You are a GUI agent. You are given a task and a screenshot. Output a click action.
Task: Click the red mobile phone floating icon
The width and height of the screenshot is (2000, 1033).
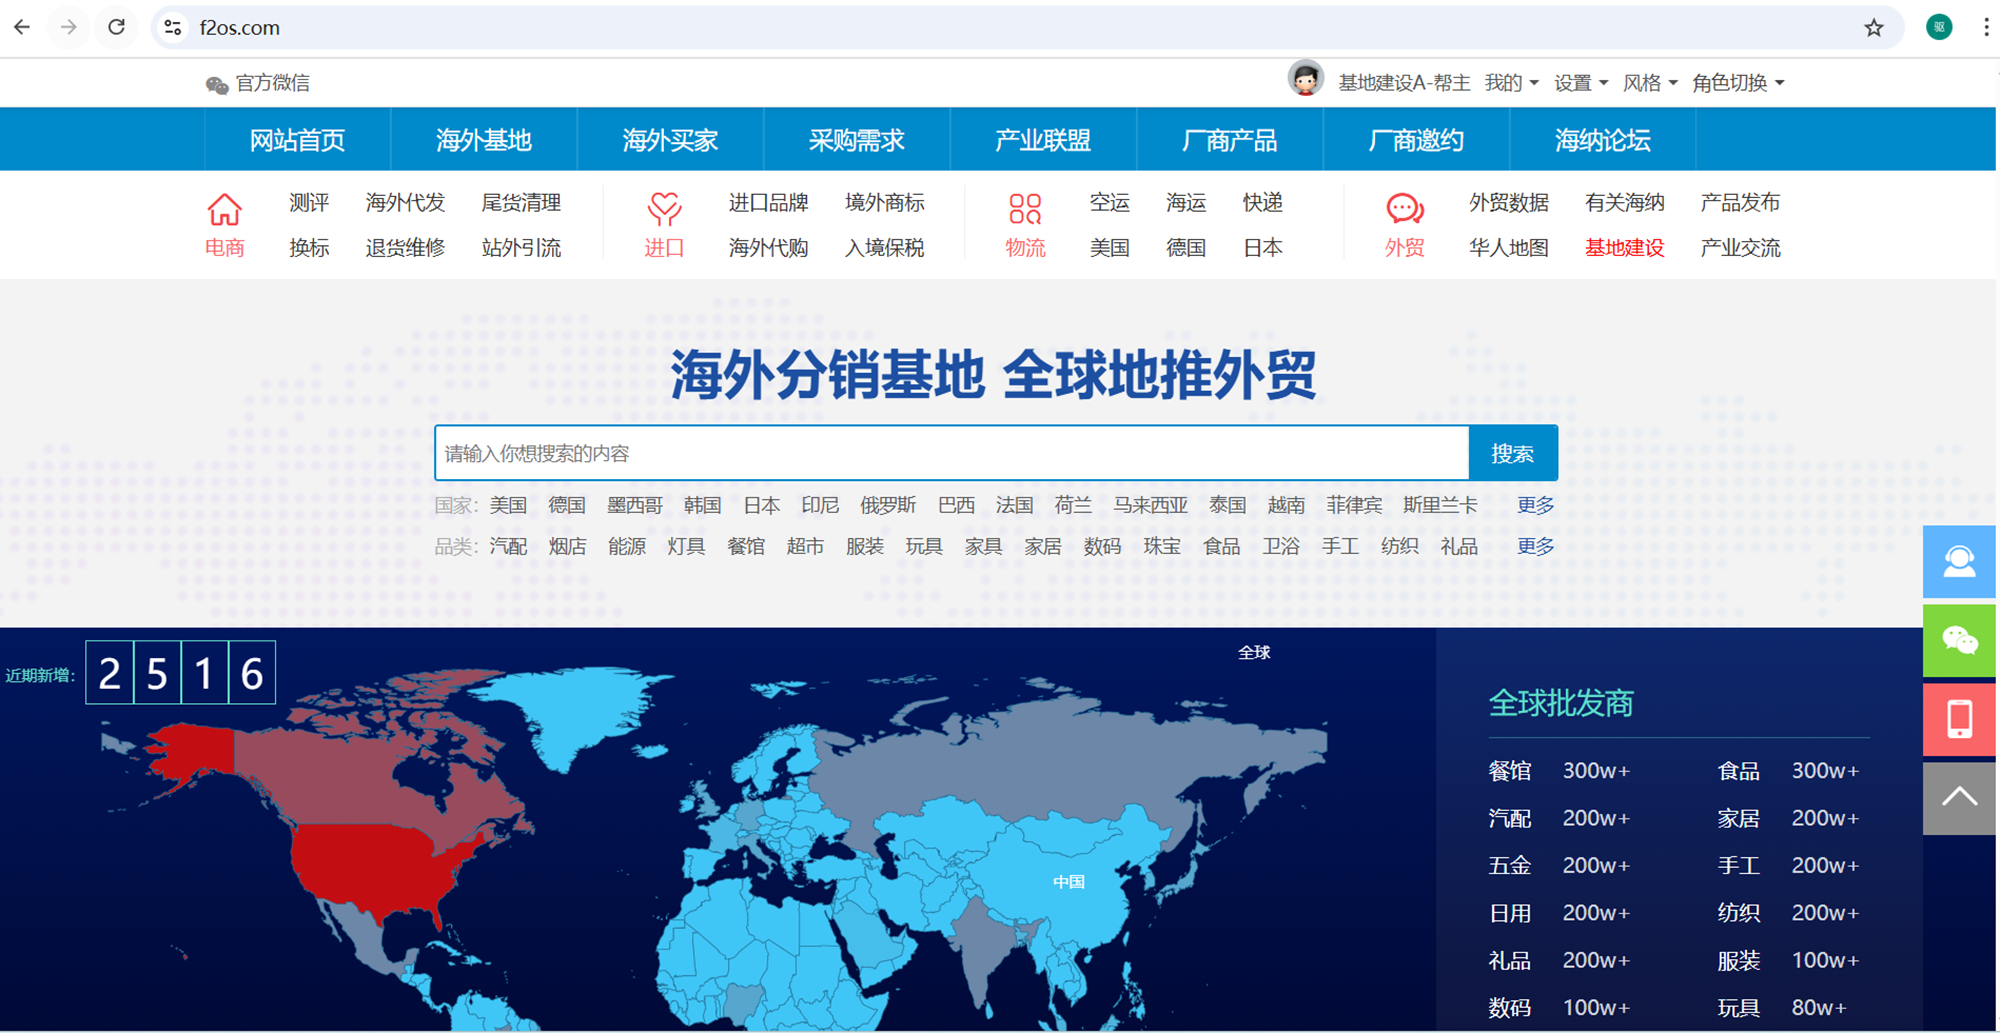coord(1958,719)
